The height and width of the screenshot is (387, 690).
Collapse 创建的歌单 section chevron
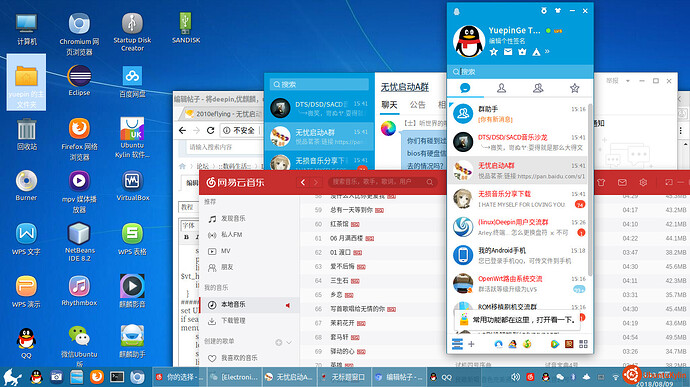click(289, 342)
